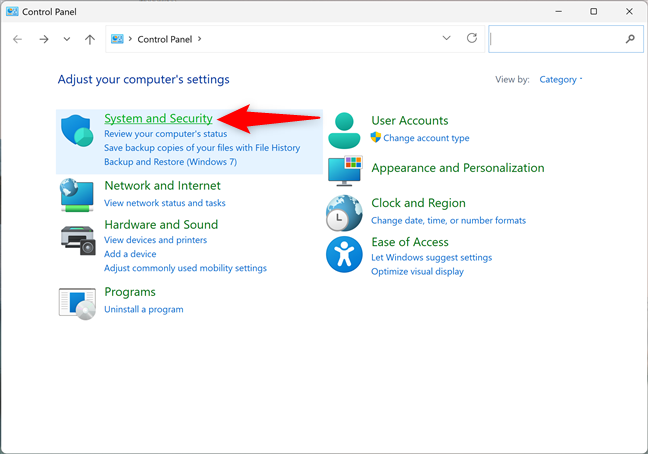The width and height of the screenshot is (648, 454).
Task: Open Hardware and Sound printer icon
Action: pyautogui.click(x=79, y=240)
